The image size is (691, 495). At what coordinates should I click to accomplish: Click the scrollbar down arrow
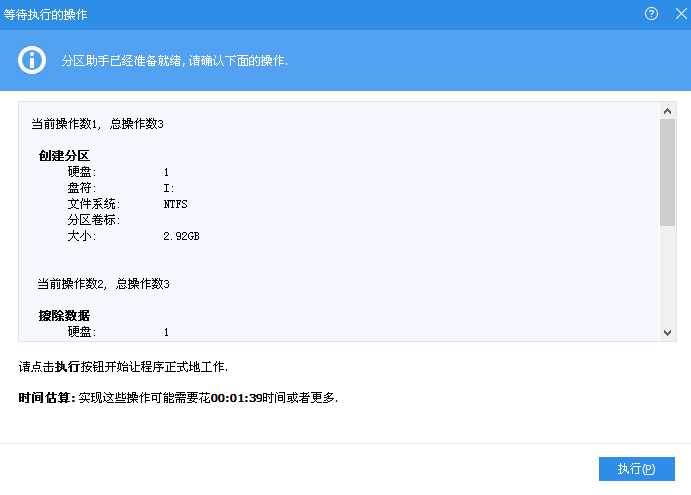pos(667,333)
